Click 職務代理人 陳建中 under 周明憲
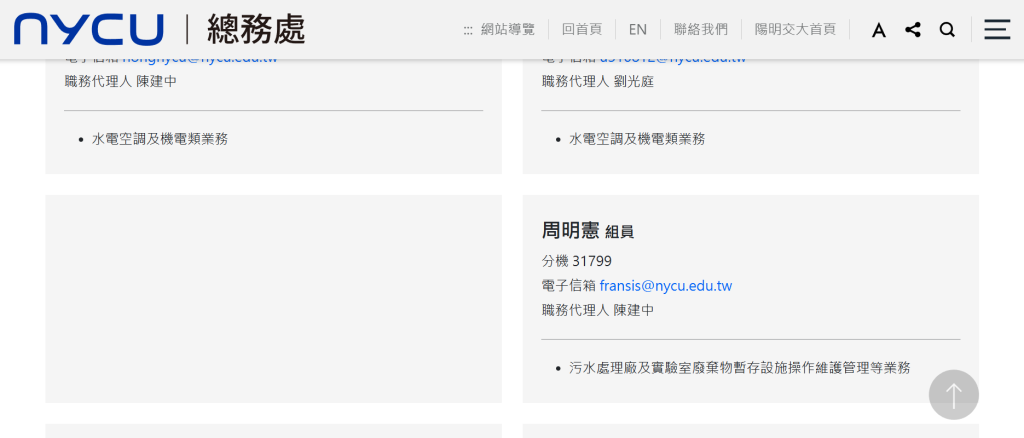 click(598, 310)
